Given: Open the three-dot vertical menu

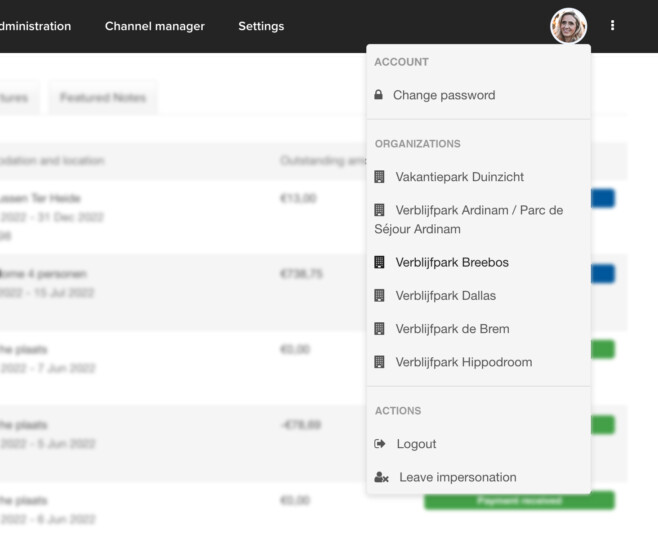Looking at the screenshot, I should [613, 26].
